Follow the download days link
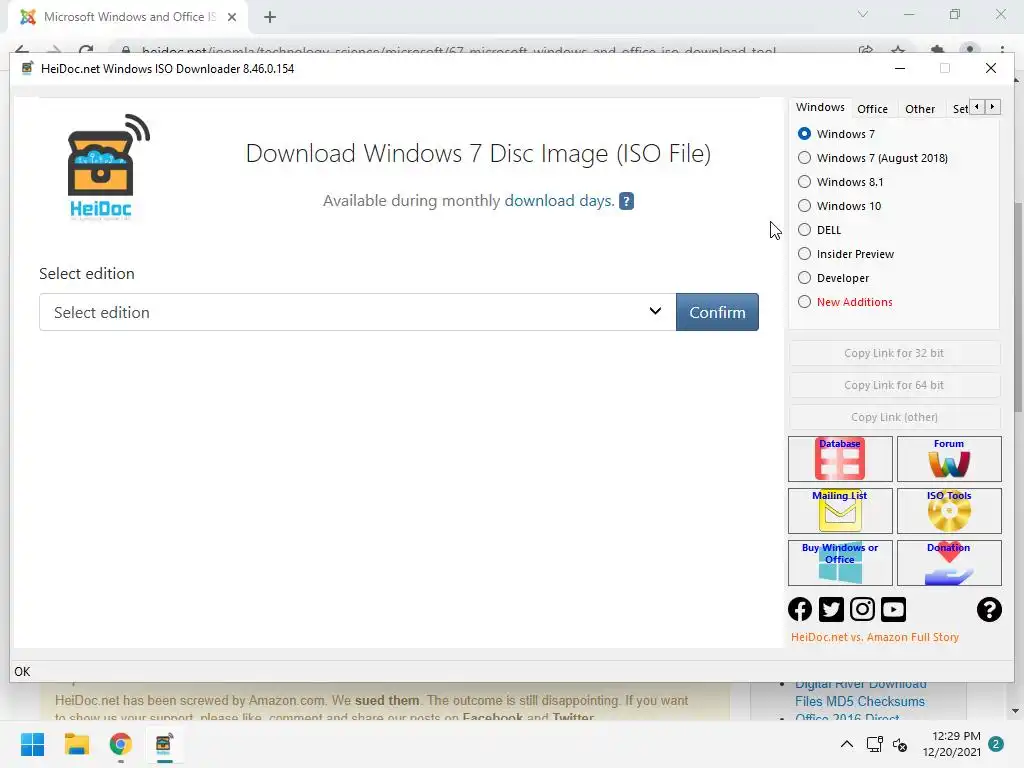This screenshot has height=768, width=1024. coord(560,200)
